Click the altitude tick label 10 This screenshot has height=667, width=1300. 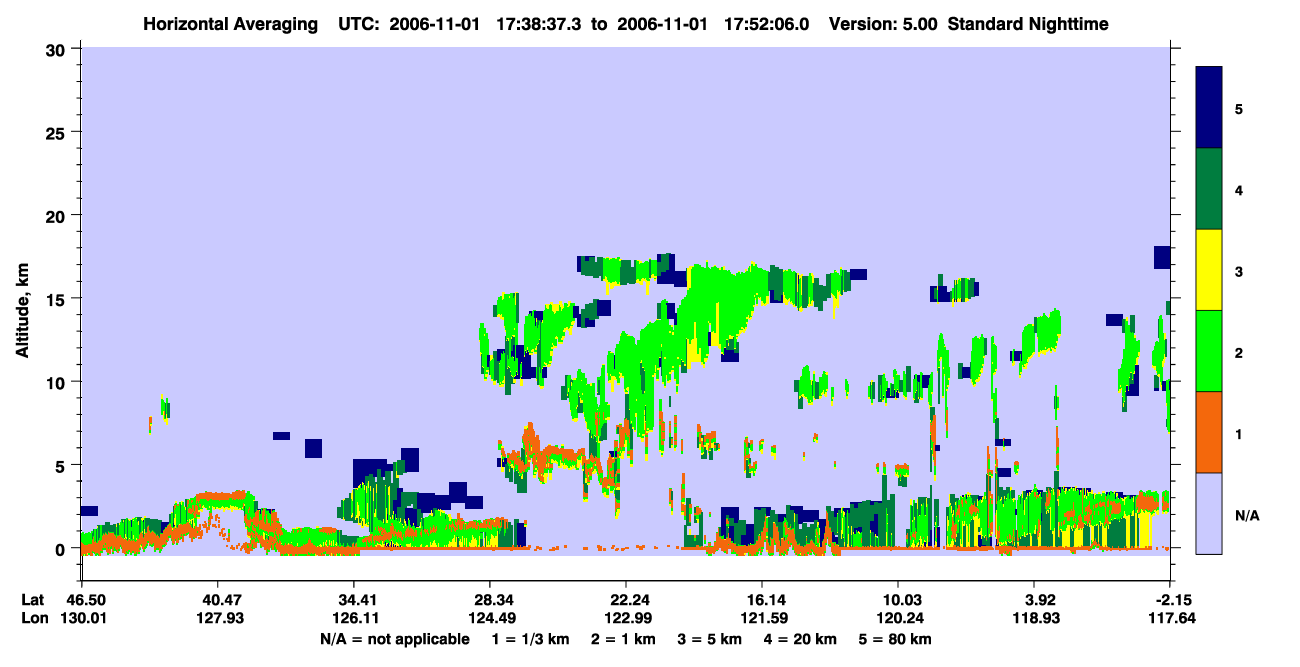pos(58,382)
